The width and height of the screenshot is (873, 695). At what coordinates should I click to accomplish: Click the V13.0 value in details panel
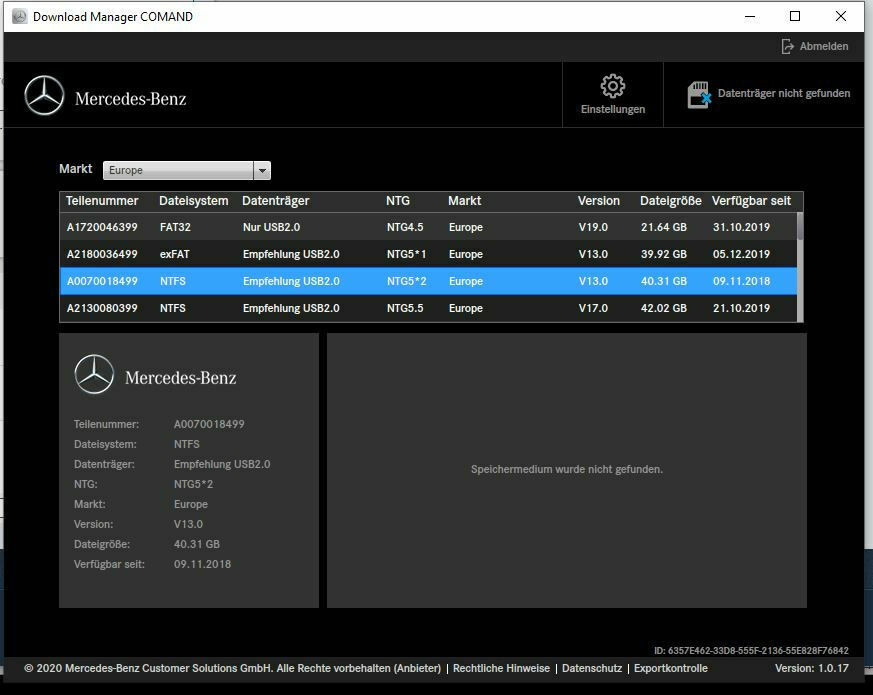[188, 524]
